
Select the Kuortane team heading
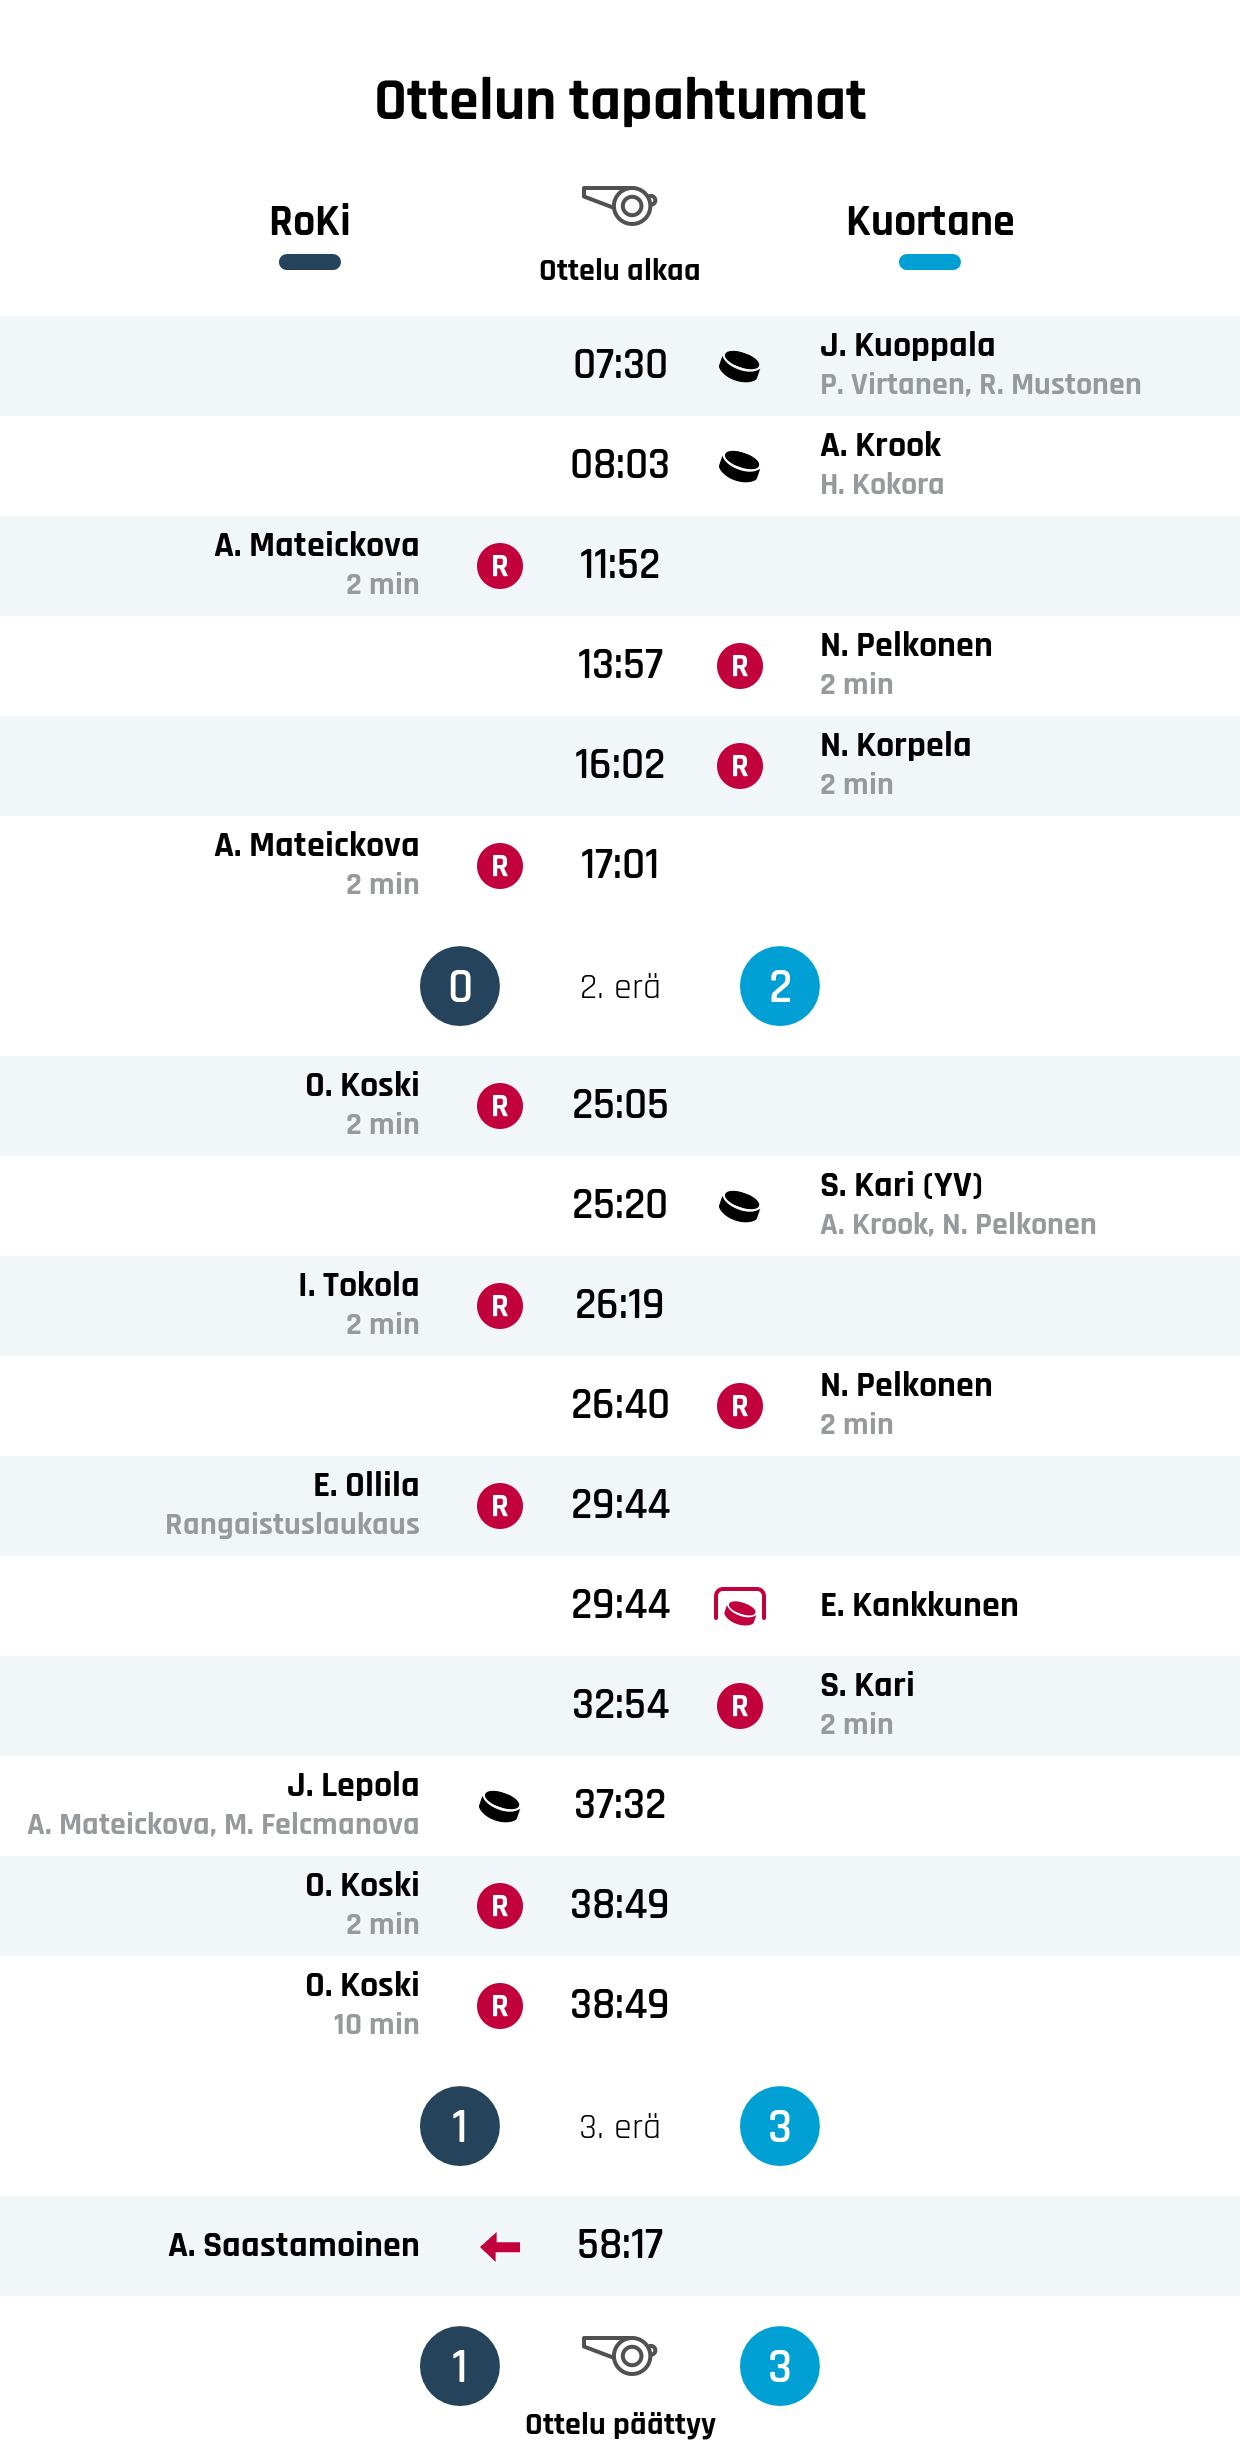coord(930,221)
